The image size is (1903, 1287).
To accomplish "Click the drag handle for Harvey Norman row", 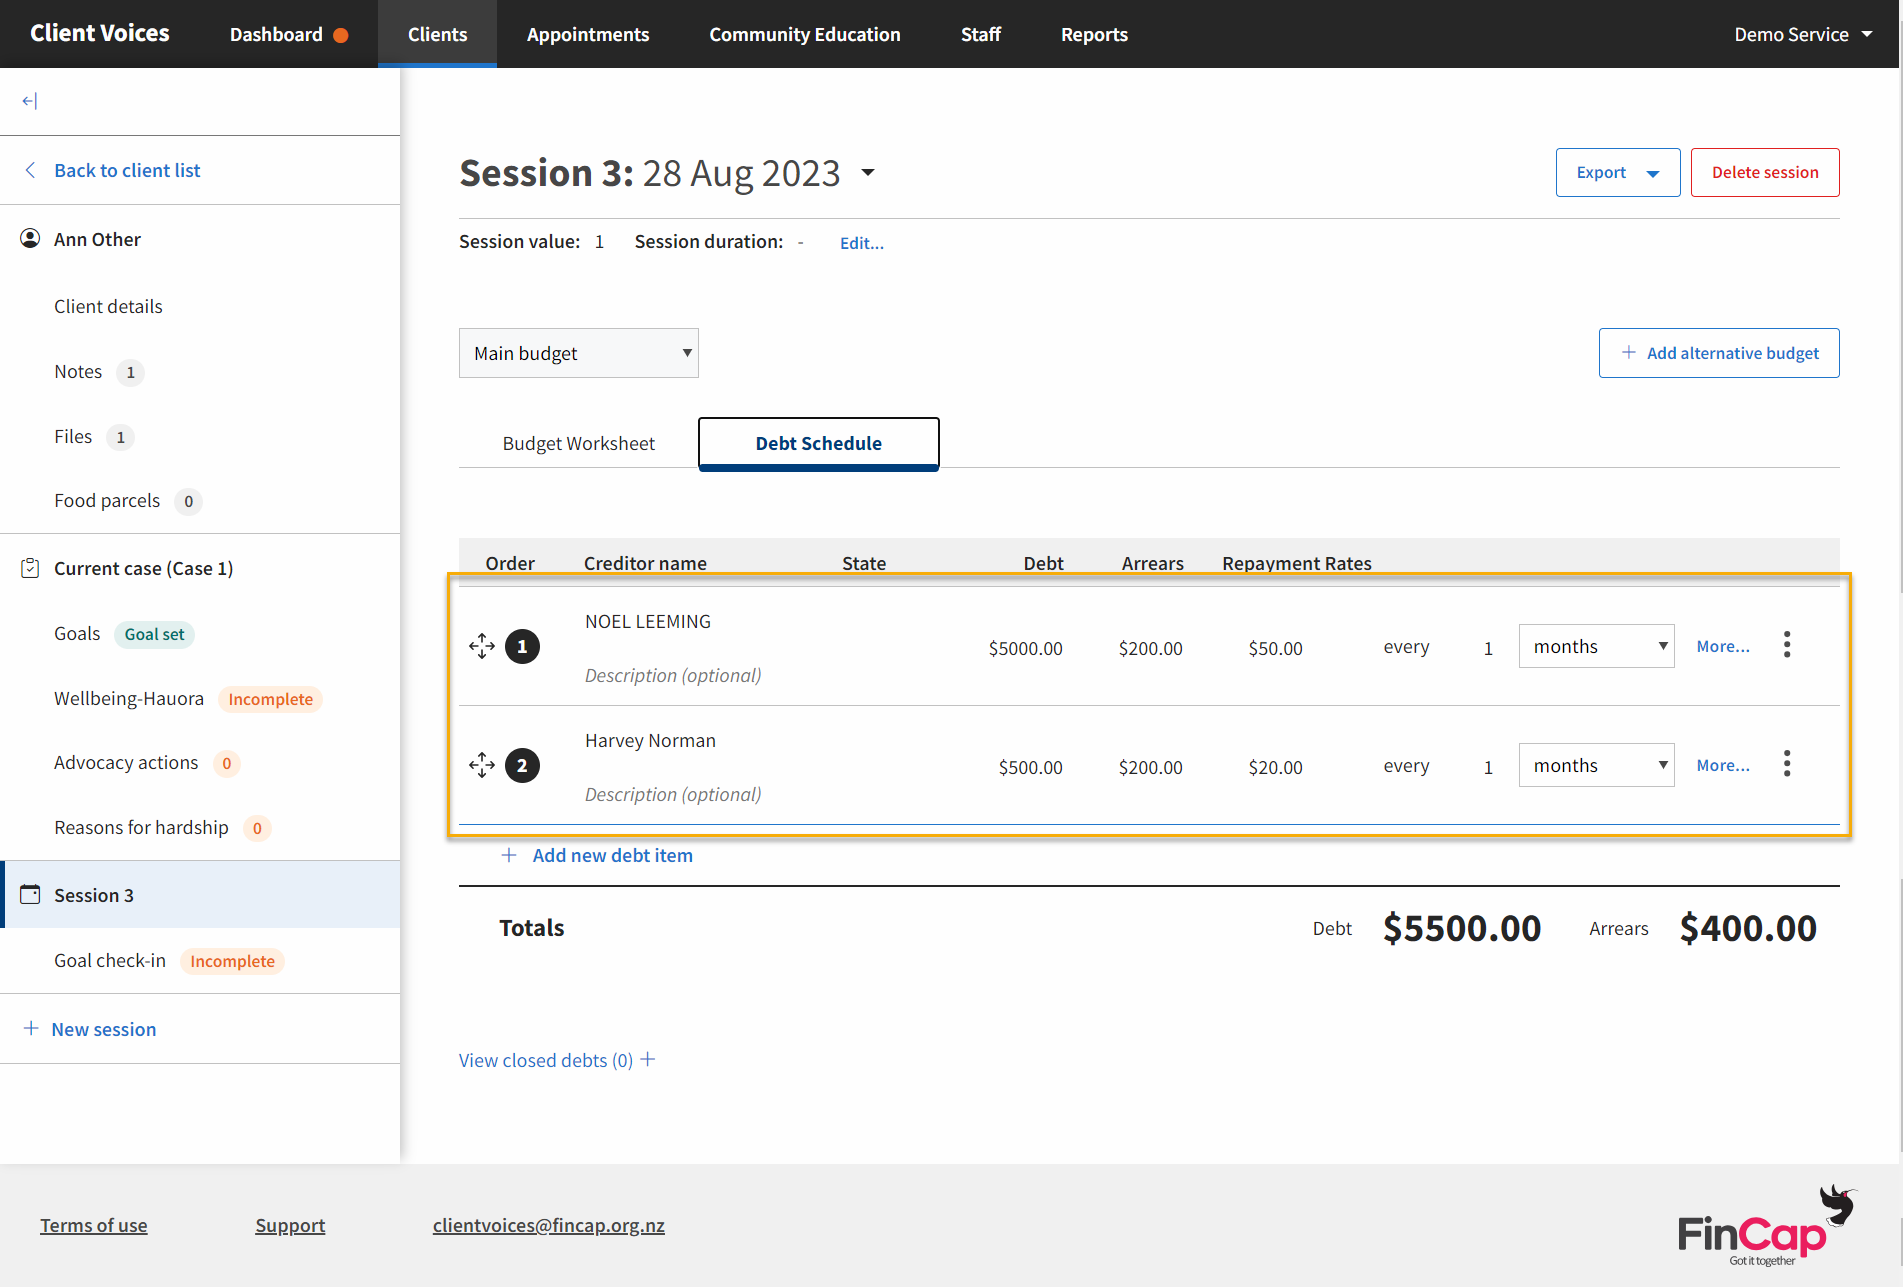I will pos(482,765).
